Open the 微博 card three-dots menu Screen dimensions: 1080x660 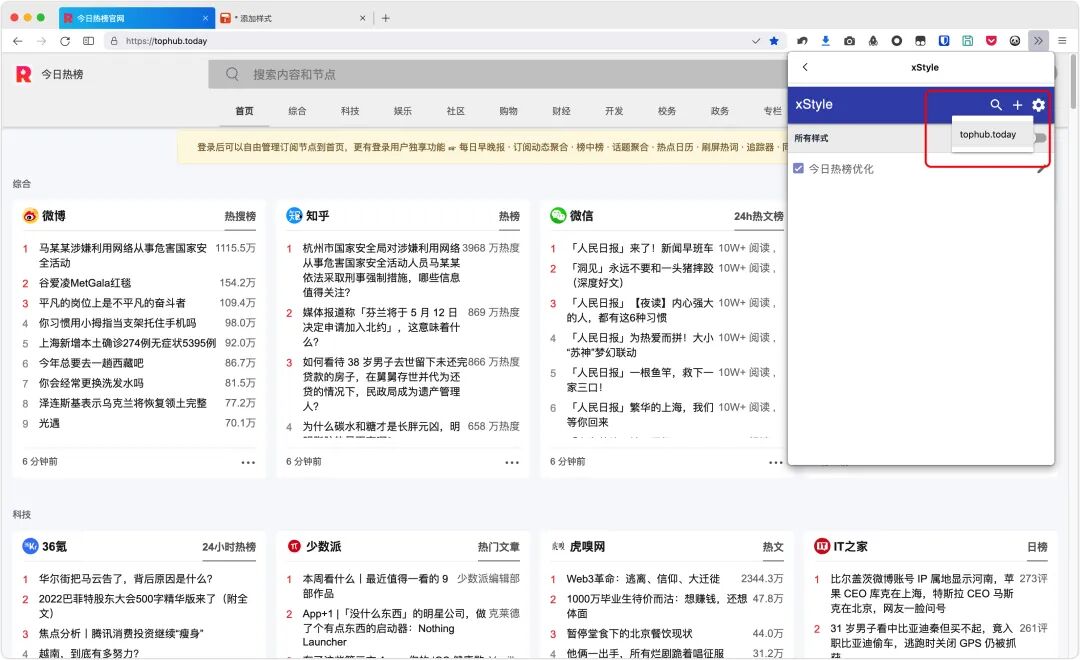[x=248, y=462]
